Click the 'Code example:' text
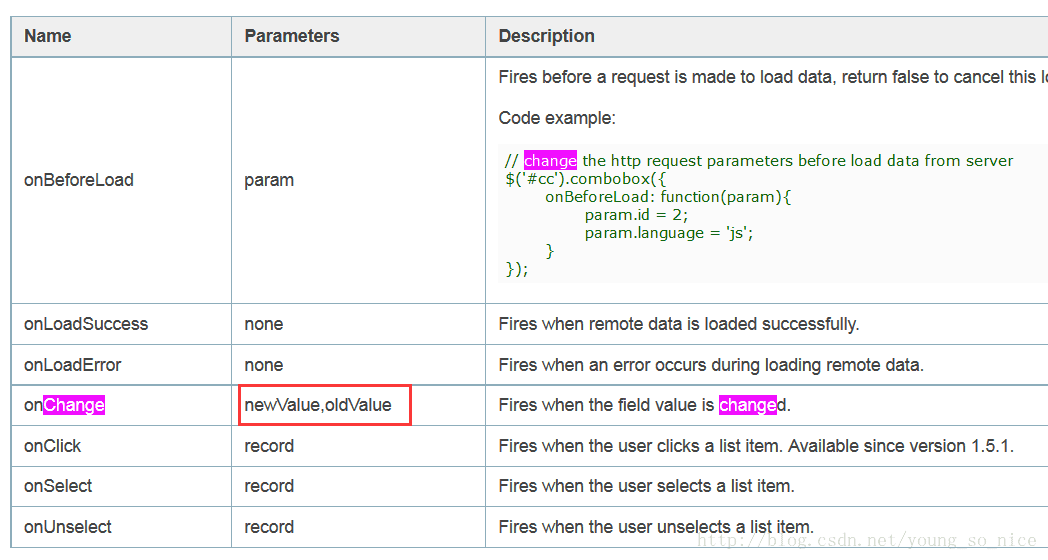The height and width of the screenshot is (560, 1048). (x=557, y=118)
